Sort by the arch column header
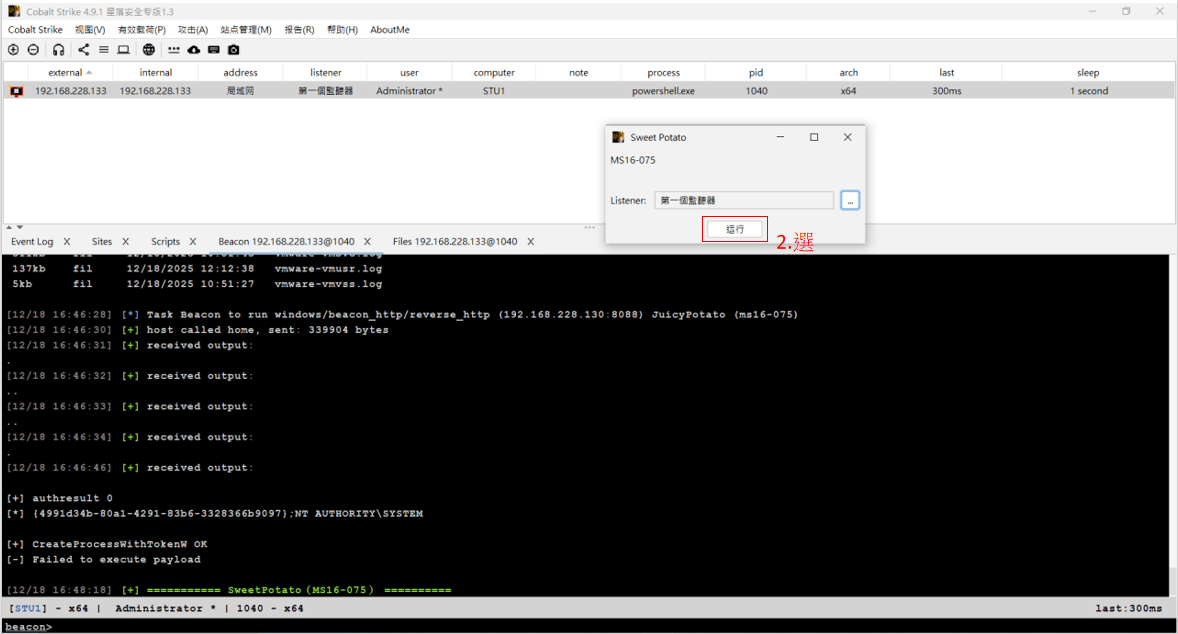 tap(848, 73)
